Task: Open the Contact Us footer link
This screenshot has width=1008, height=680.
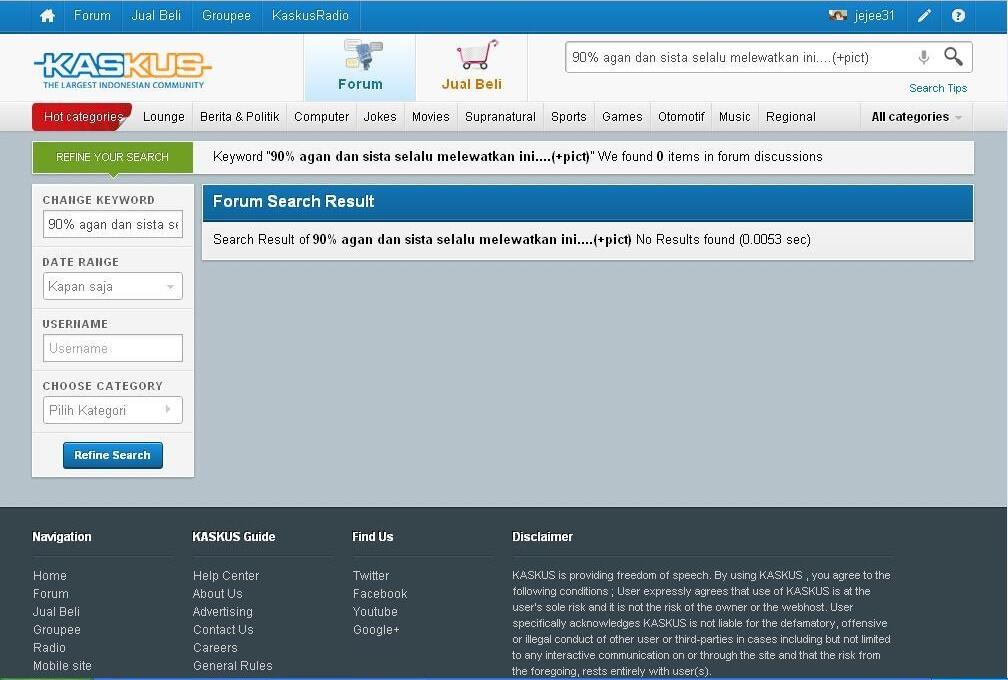Action: pos(223,630)
